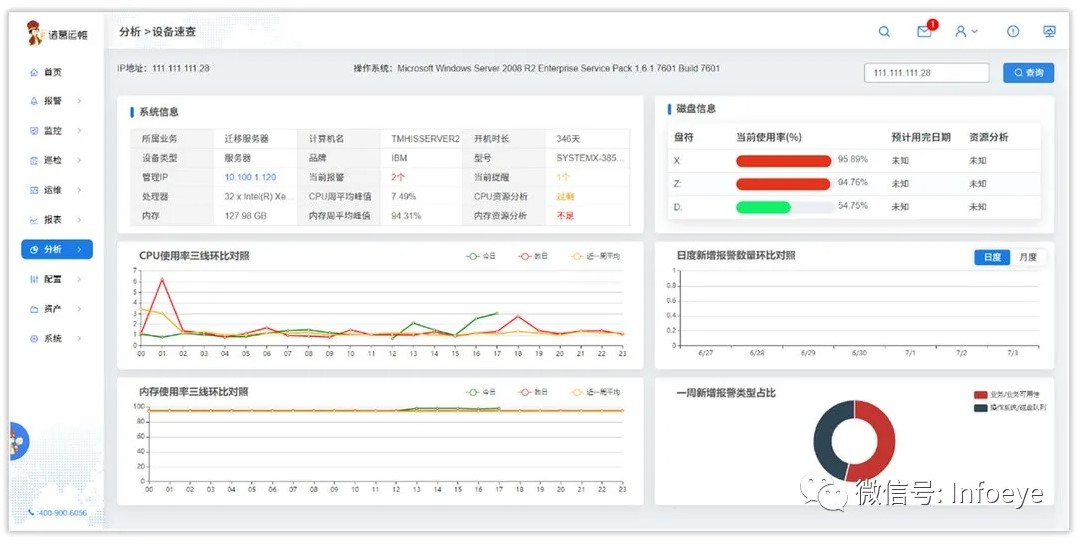1079x544 pixels.
Task: Click the search magnifier icon in header
Action: tap(884, 32)
